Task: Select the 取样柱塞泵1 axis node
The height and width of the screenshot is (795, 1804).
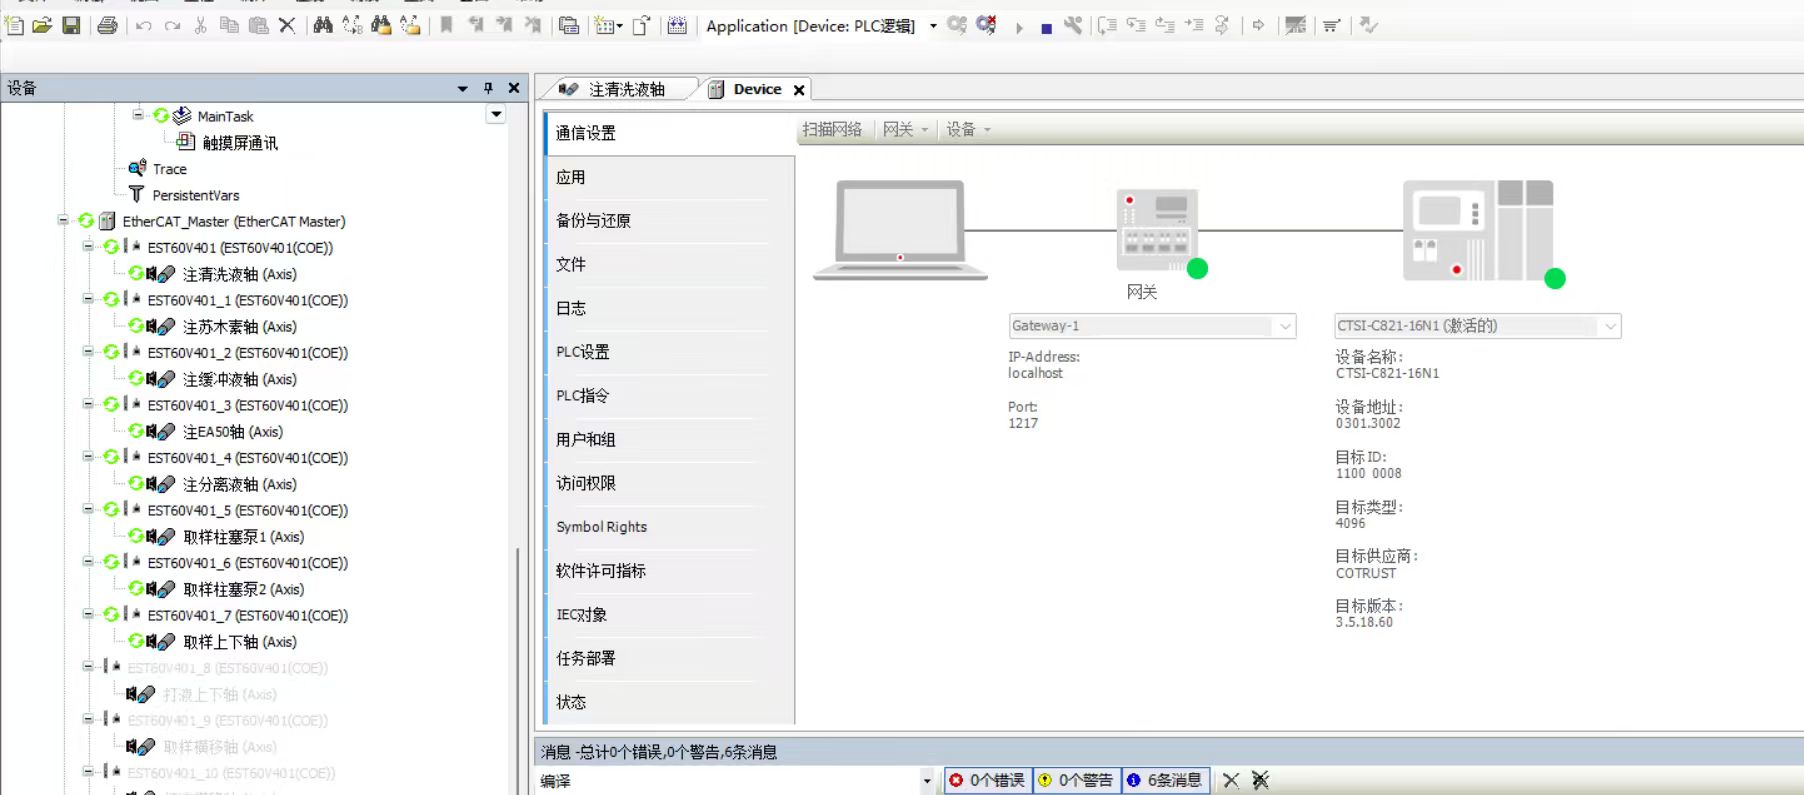Action: tap(243, 537)
